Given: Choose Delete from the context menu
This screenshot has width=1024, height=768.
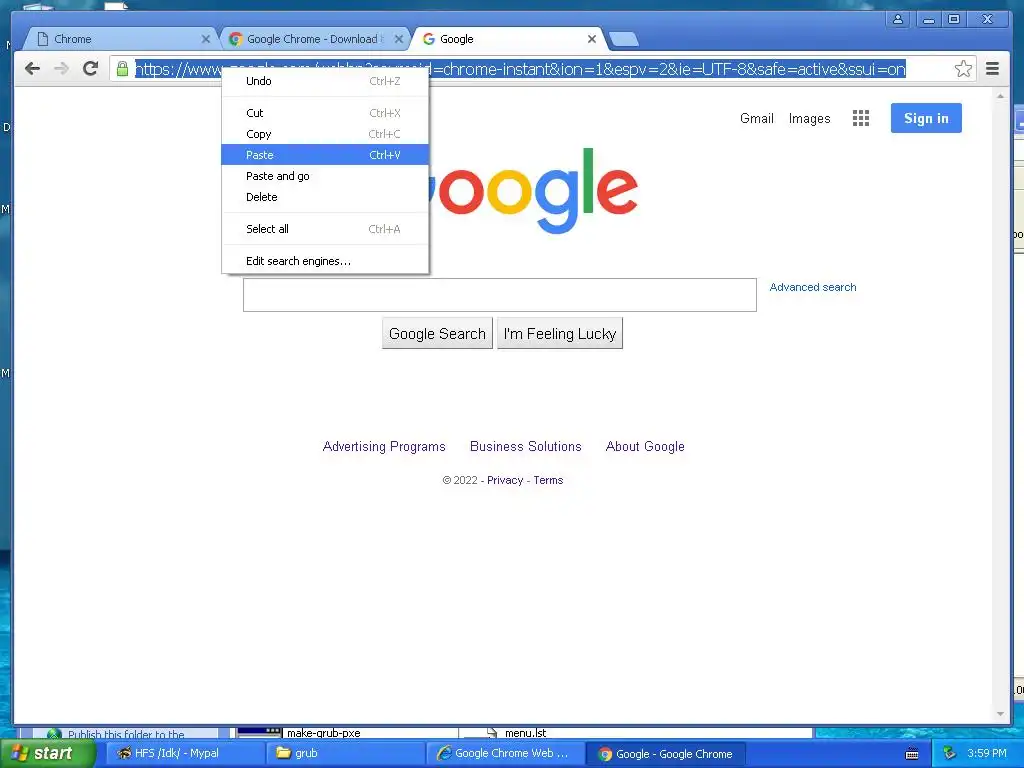Looking at the screenshot, I should tap(325, 197).
